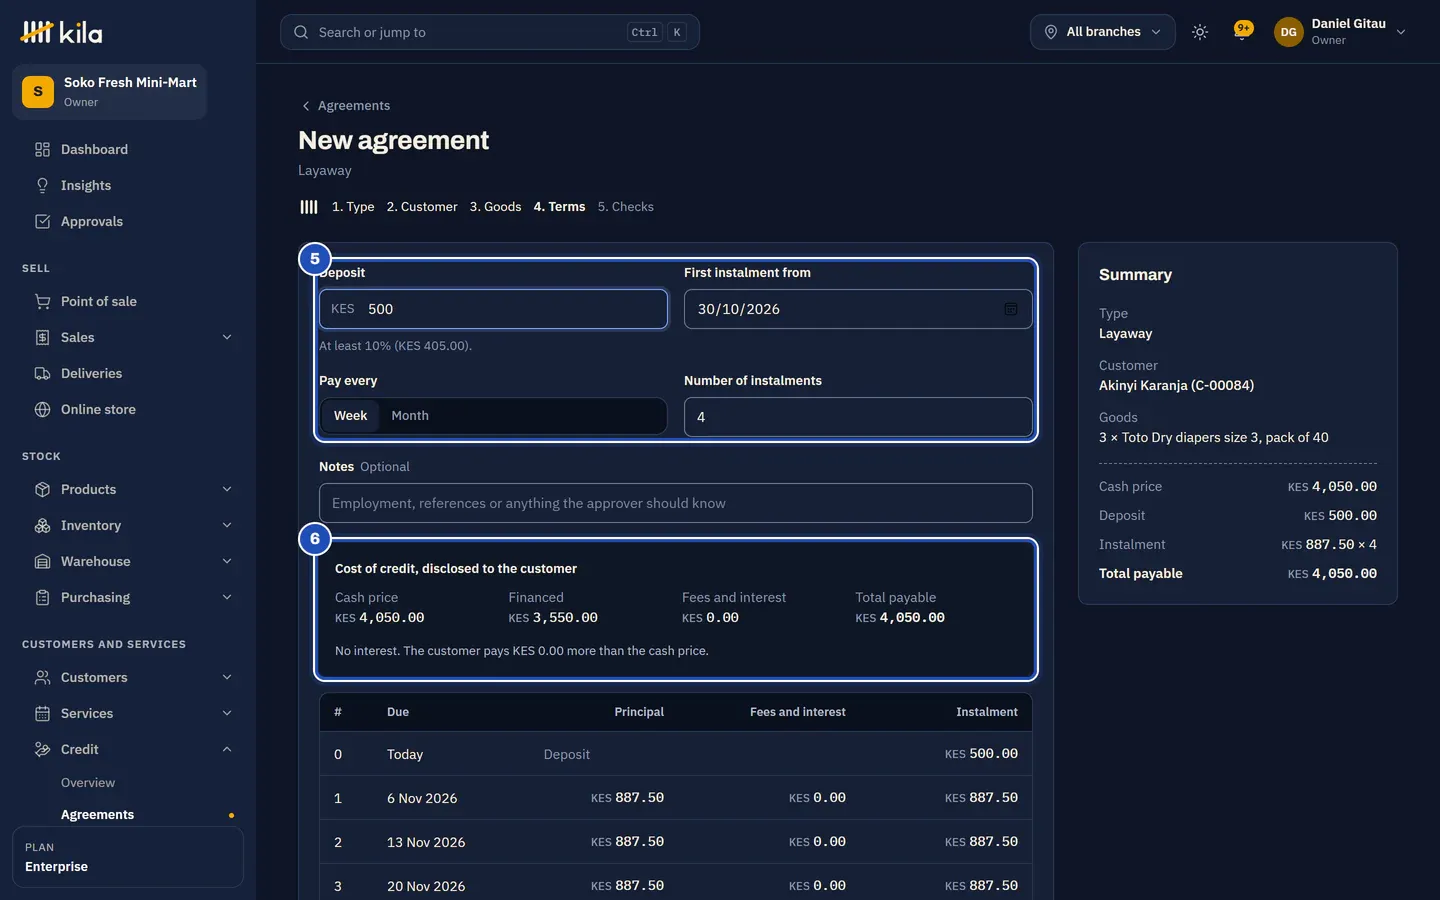Expand the Warehouse submenu
This screenshot has height=900, width=1440.
227,562
